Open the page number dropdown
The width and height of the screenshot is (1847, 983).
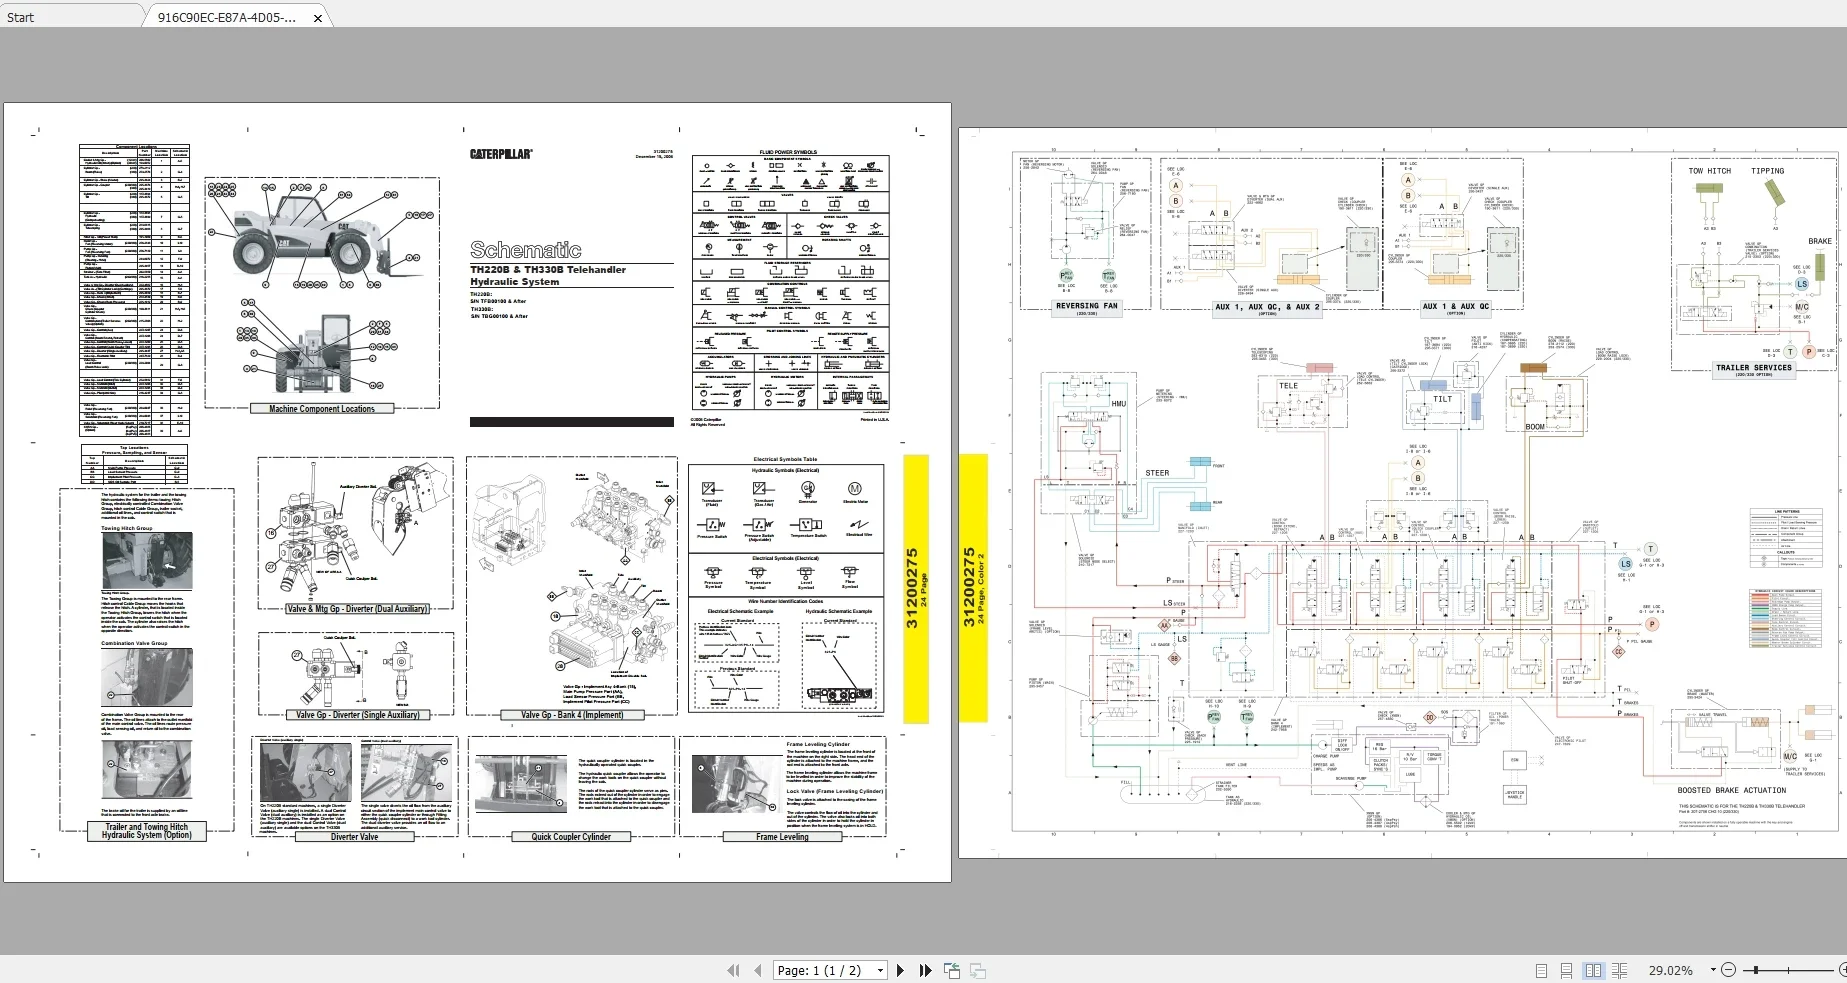(880, 970)
